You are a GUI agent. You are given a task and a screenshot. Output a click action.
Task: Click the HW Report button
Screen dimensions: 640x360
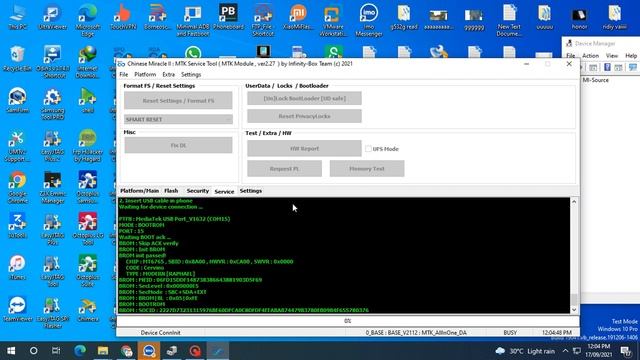[x=304, y=149]
